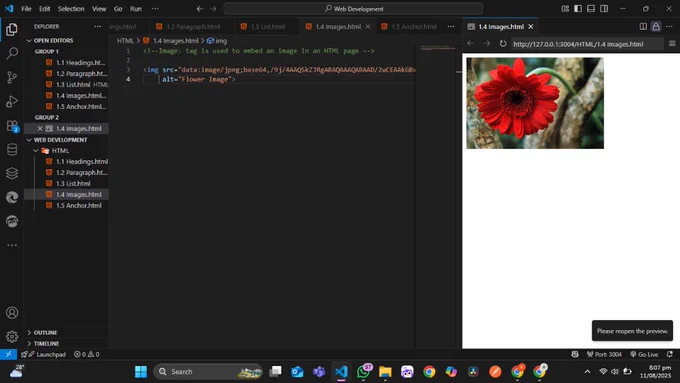The width and height of the screenshot is (680, 383).
Task: Go forward in the preview browser
Action: (x=487, y=44)
